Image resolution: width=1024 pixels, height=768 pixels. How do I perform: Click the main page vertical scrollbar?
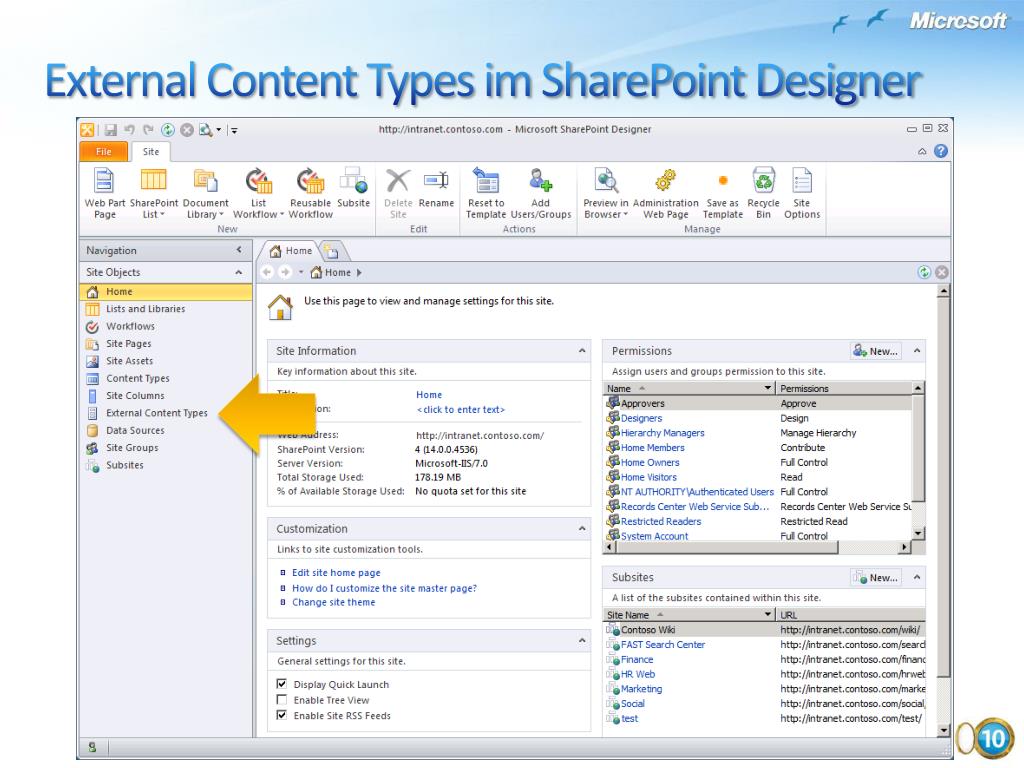click(x=943, y=487)
